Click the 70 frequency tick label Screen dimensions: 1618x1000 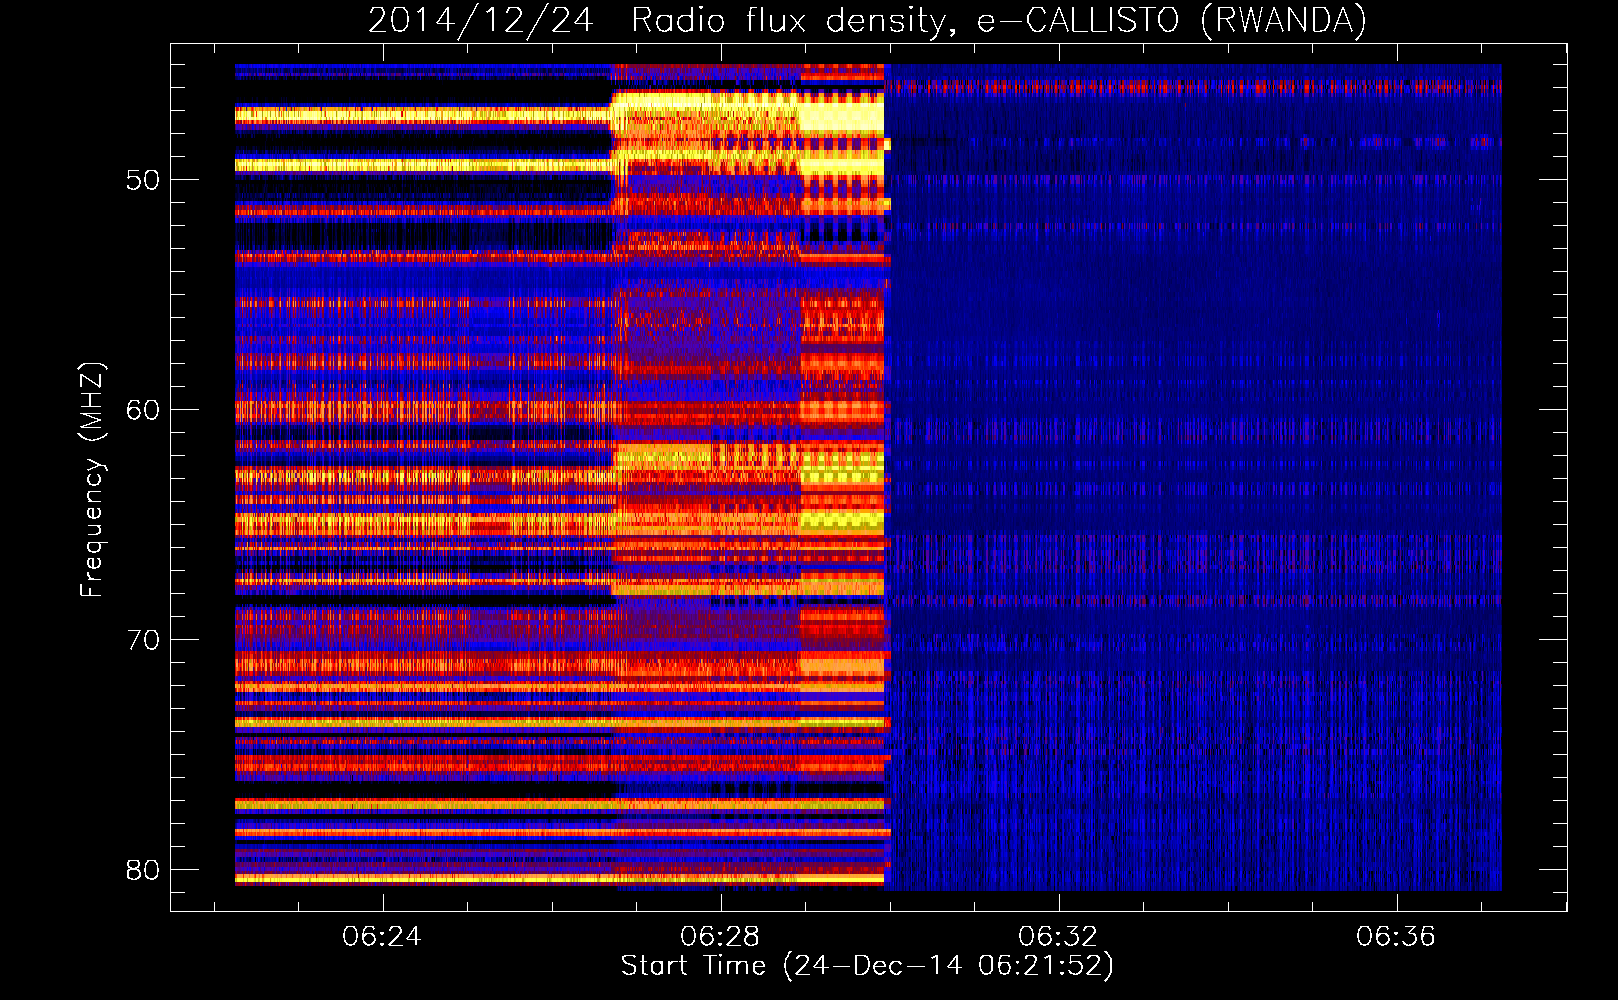point(143,640)
